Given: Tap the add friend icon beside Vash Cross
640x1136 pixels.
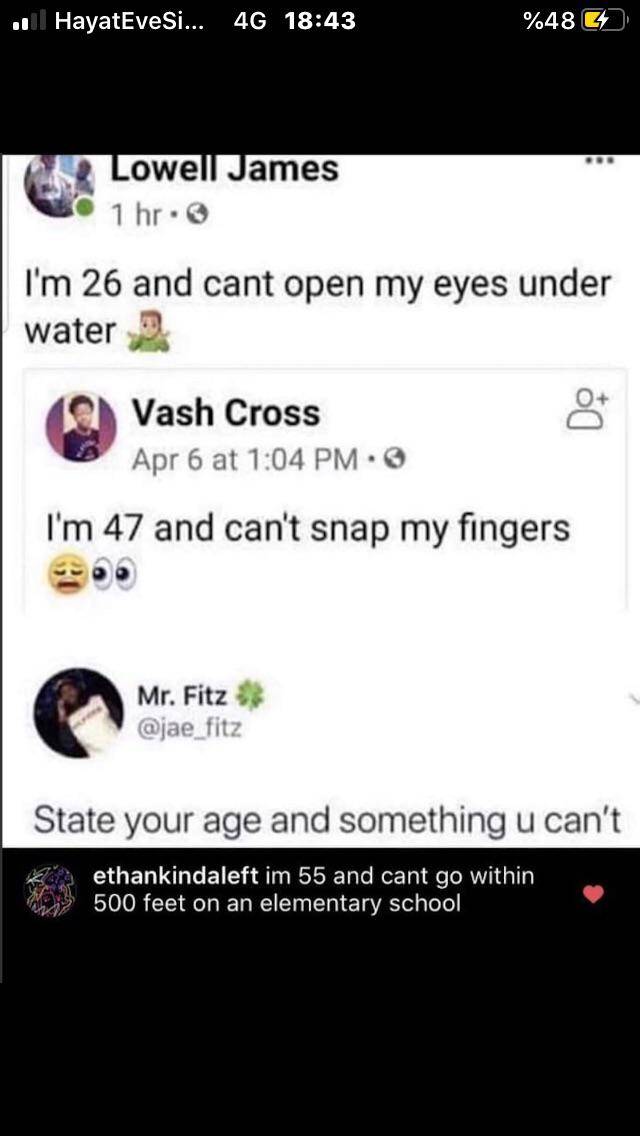Looking at the screenshot, I should pyautogui.click(x=589, y=411).
